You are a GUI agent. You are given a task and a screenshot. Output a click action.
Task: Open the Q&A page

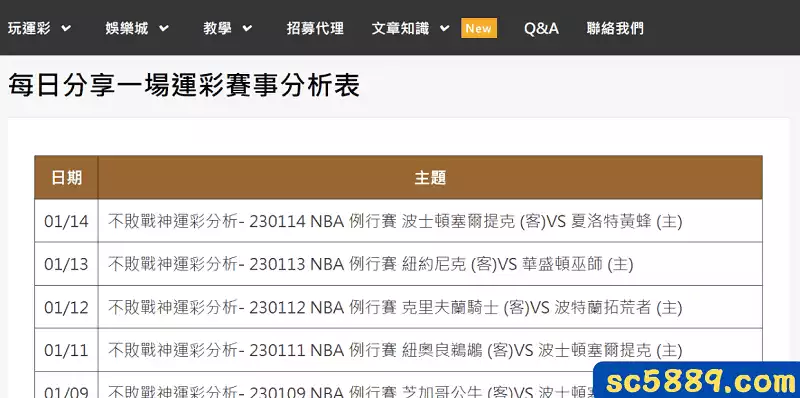pyautogui.click(x=541, y=28)
